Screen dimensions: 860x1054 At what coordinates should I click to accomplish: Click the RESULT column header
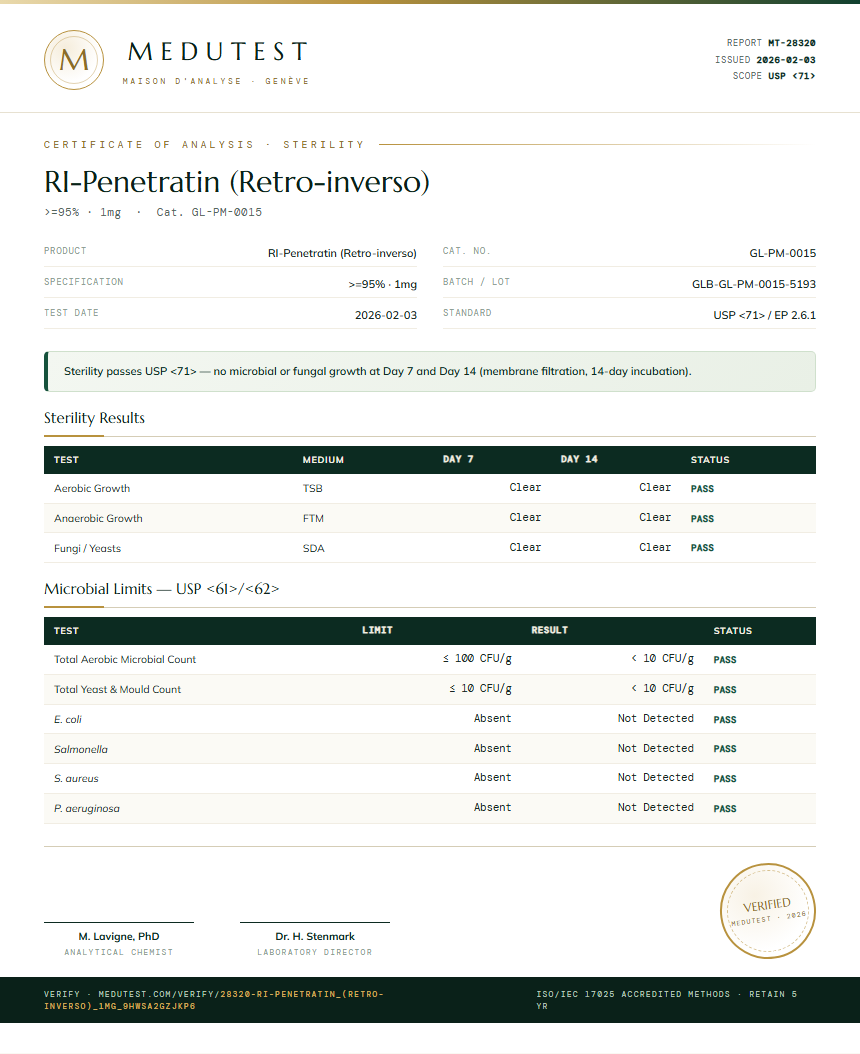pos(549,630)
